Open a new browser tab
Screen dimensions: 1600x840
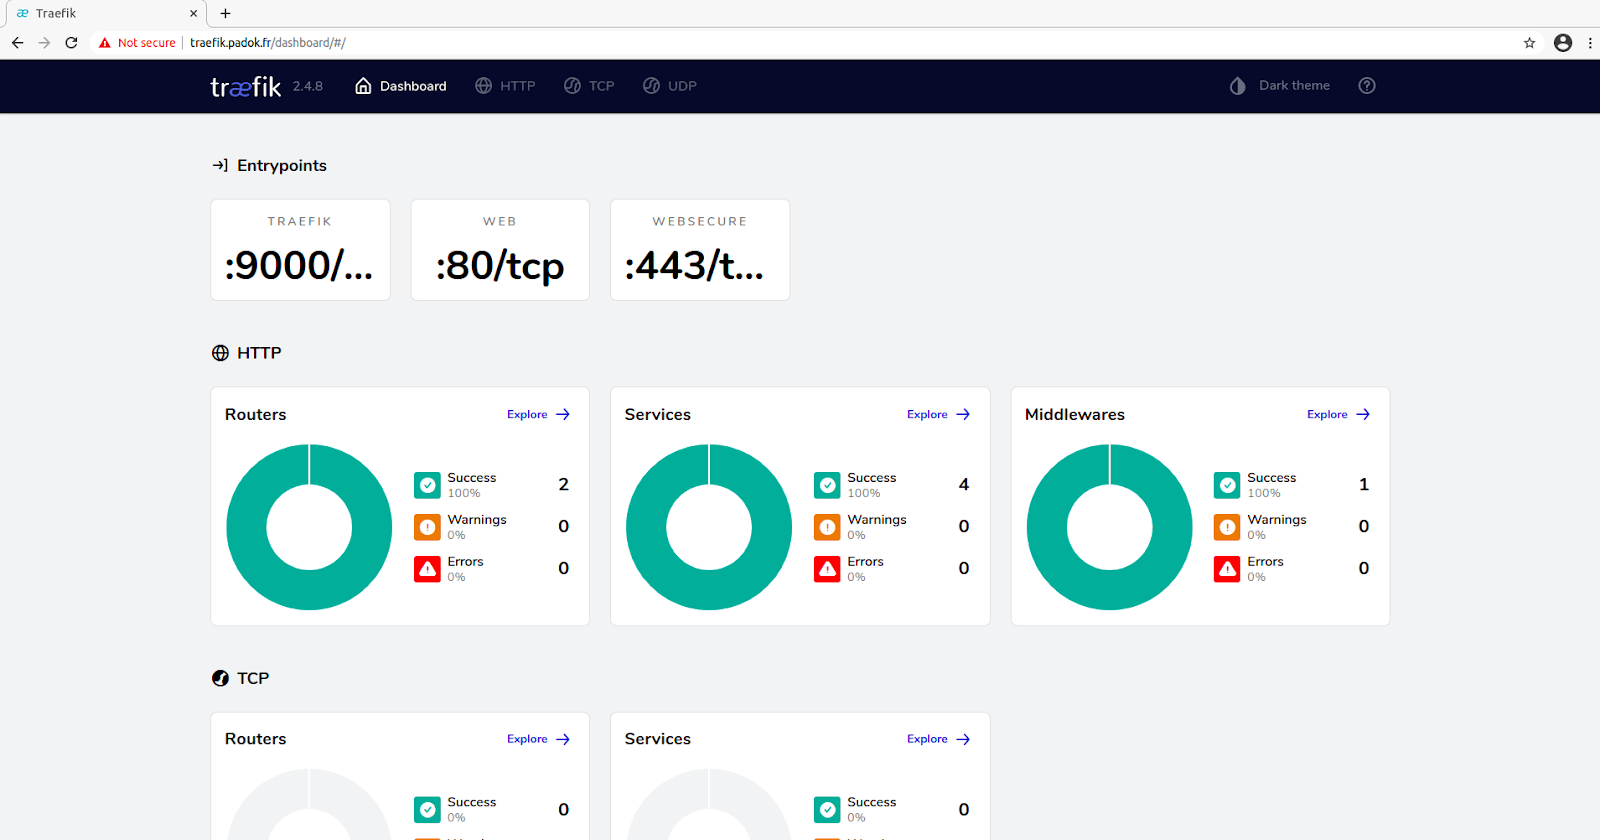pos(225,14)
